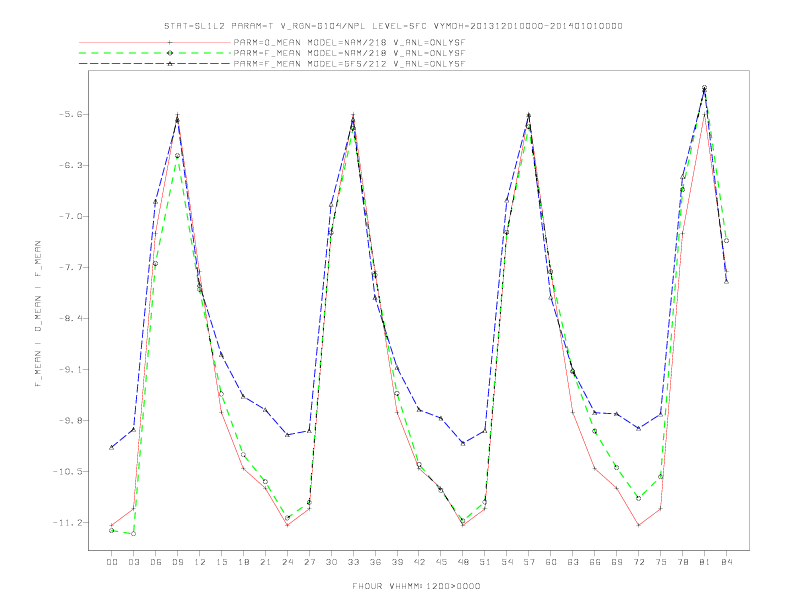The height and width of the screenshot is (612, 792).
Task: Click x-axis forecast hour label 42
Action: 419,562
